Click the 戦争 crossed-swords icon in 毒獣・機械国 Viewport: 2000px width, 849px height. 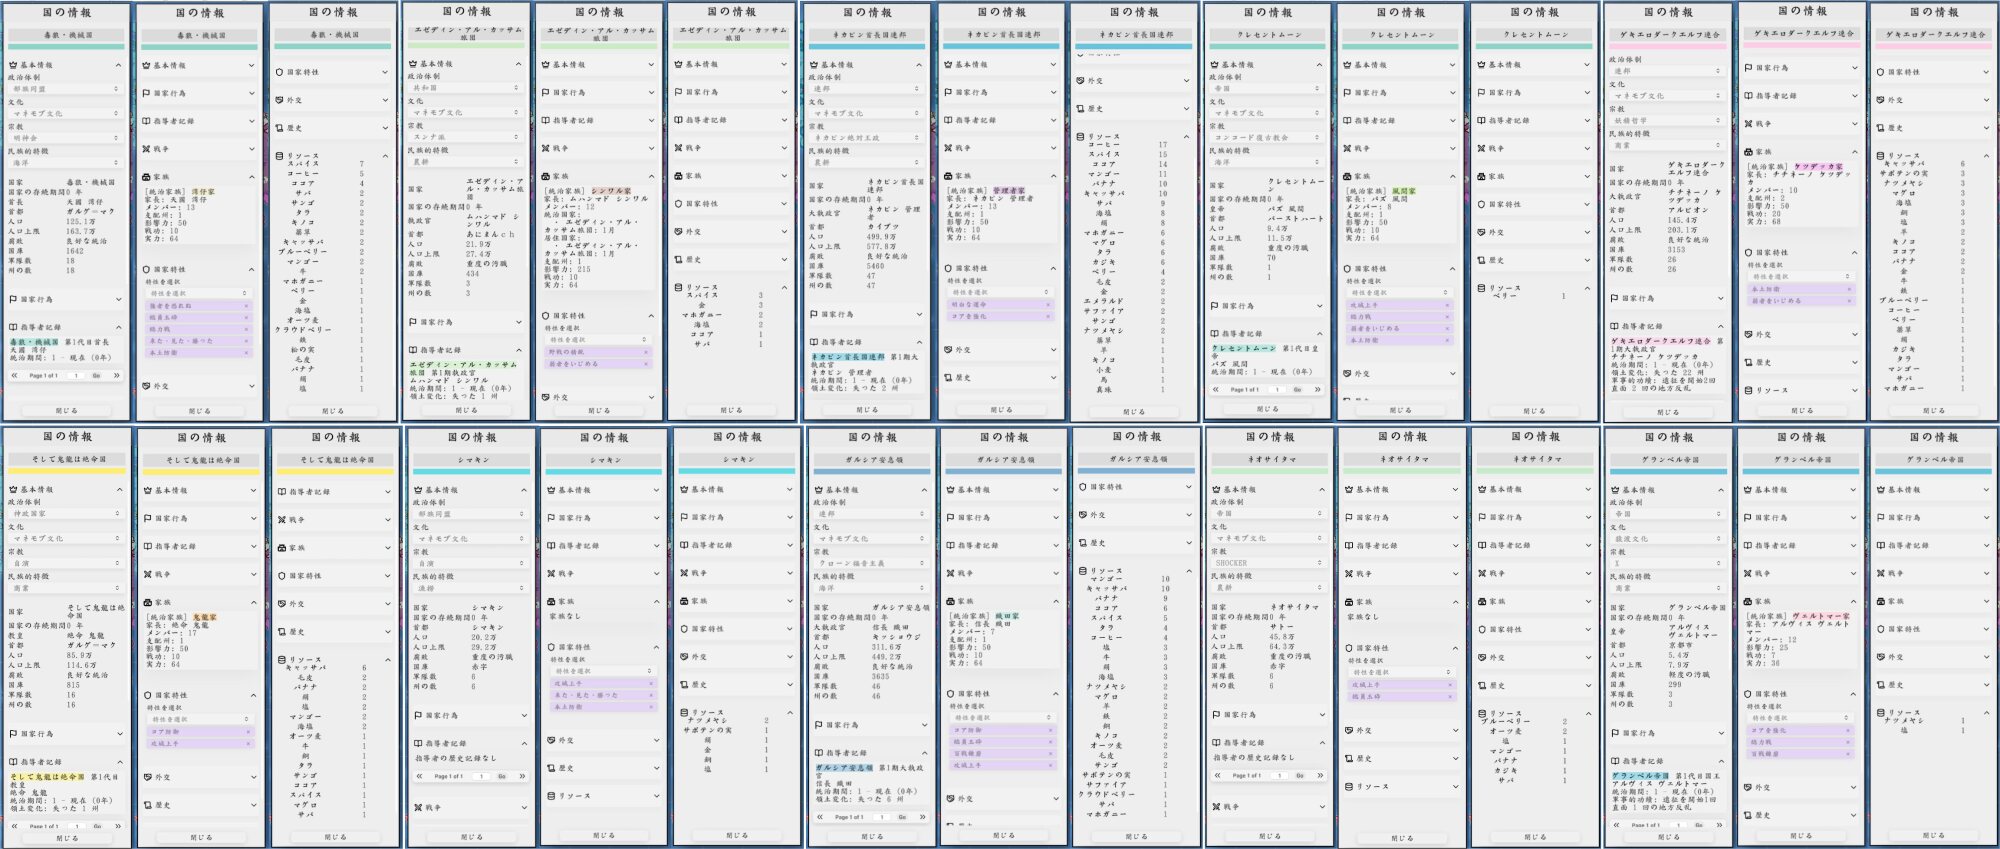coord(146,149)
